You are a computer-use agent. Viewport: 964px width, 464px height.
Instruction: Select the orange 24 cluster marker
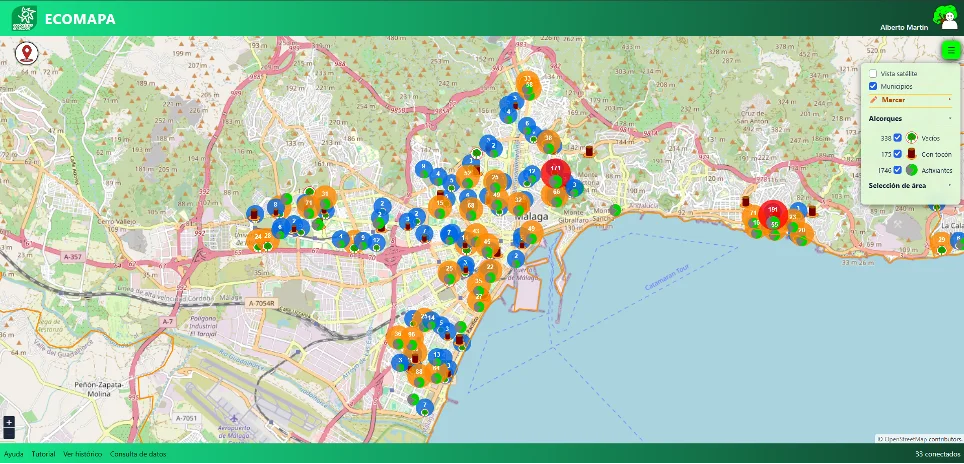258,238
